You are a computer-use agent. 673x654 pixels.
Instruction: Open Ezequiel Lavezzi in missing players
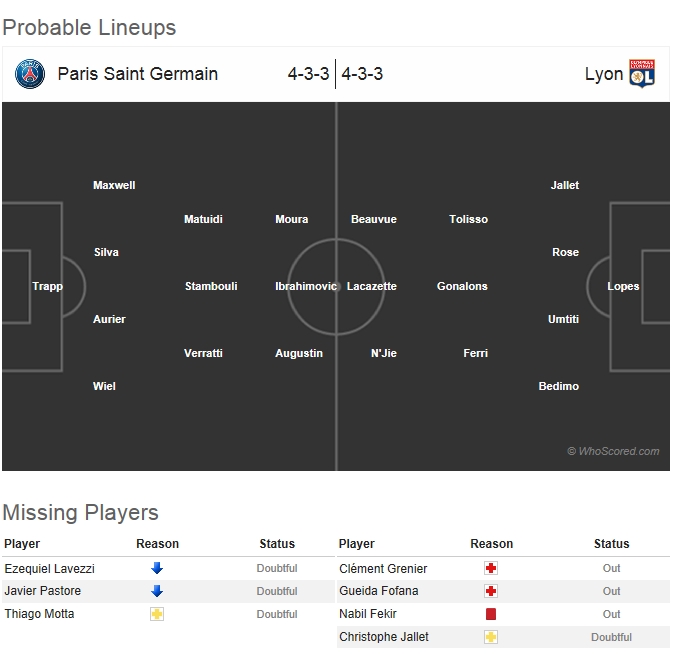click(50, 568)
